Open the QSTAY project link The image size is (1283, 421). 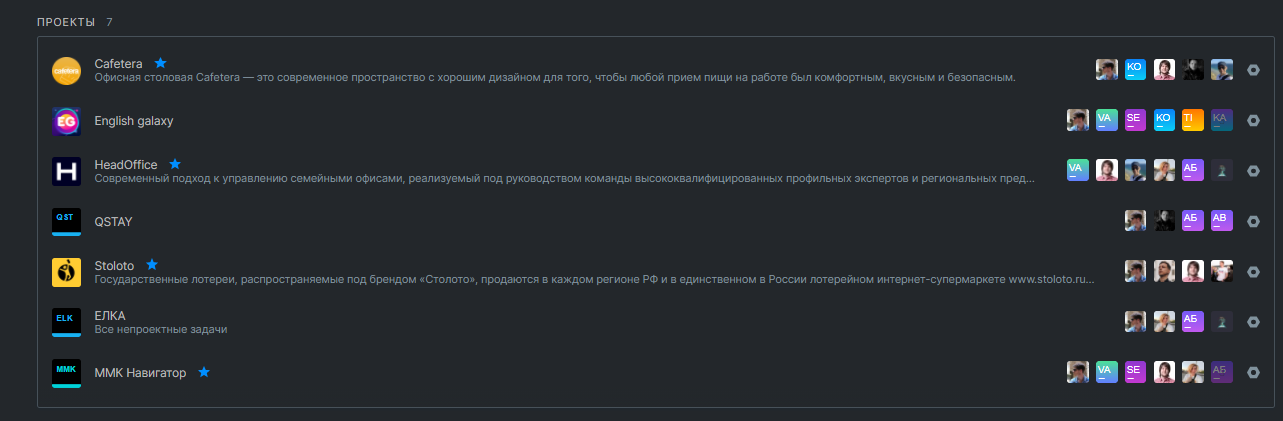point(113,221)
